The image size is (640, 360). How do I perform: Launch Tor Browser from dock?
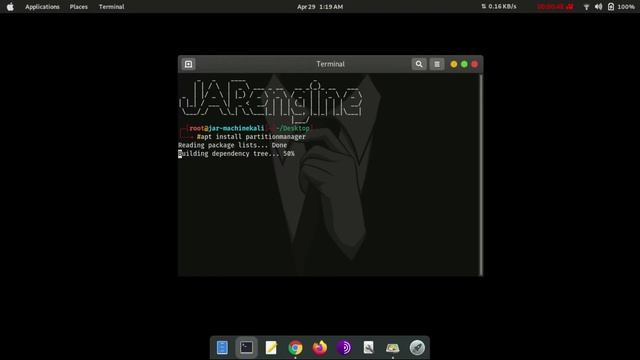point(344,347)
